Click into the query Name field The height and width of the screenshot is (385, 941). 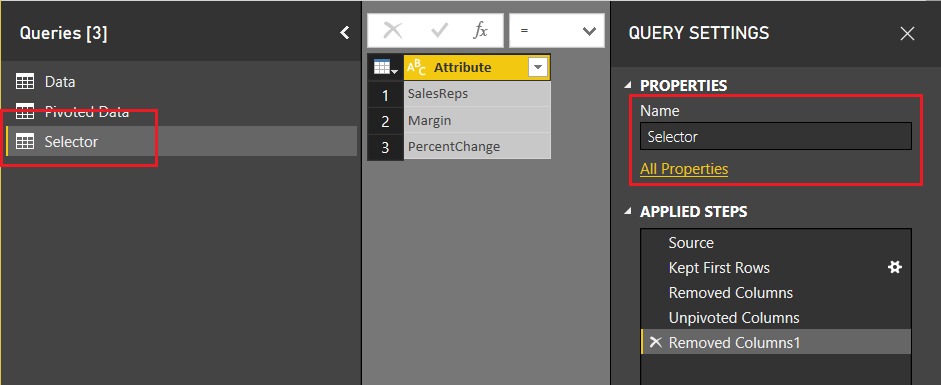[776, 137]
